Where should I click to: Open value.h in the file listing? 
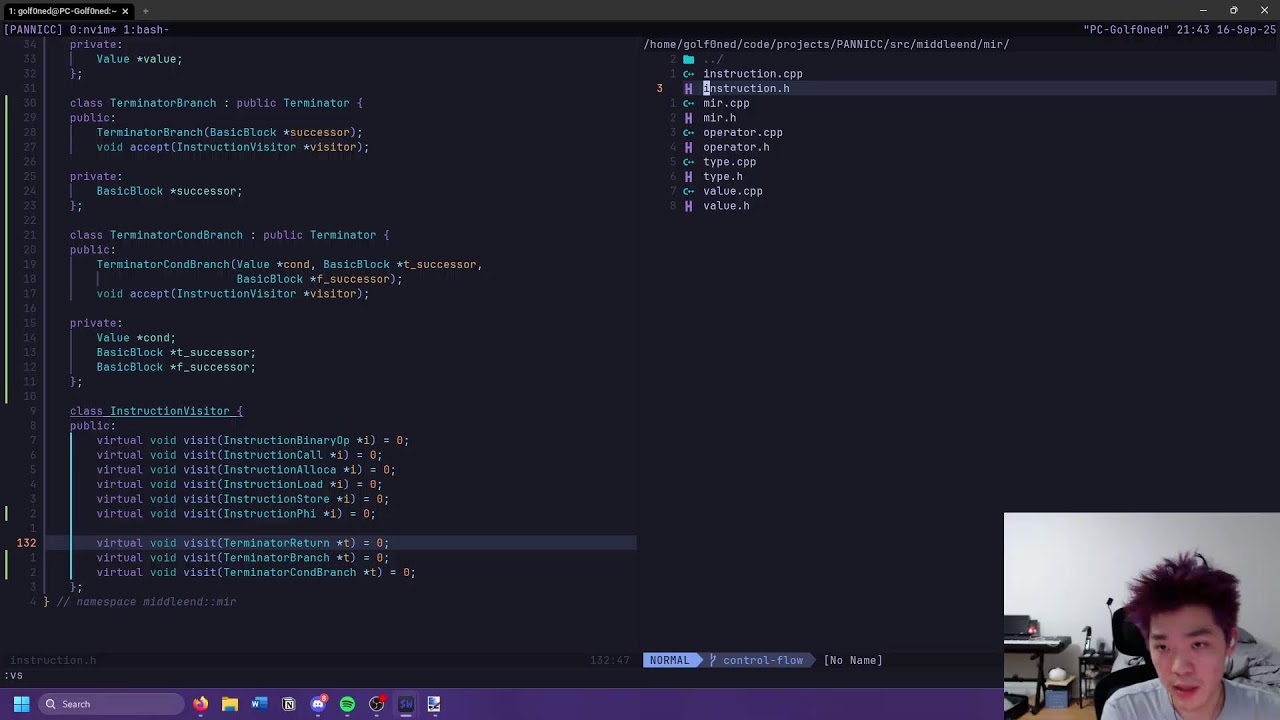(726, 206)
